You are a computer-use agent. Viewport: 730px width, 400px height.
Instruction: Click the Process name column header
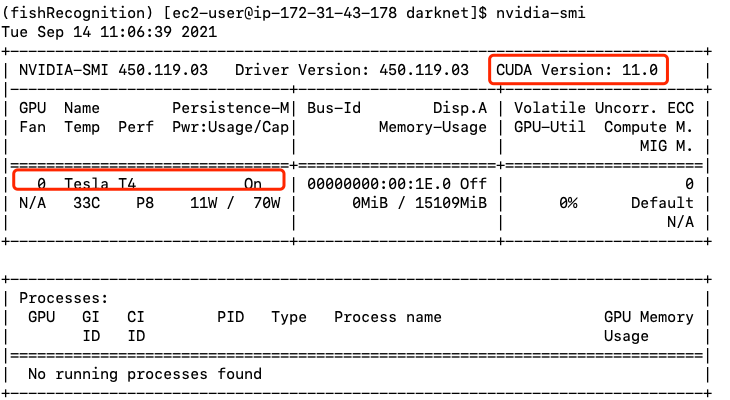click(387, 317)
